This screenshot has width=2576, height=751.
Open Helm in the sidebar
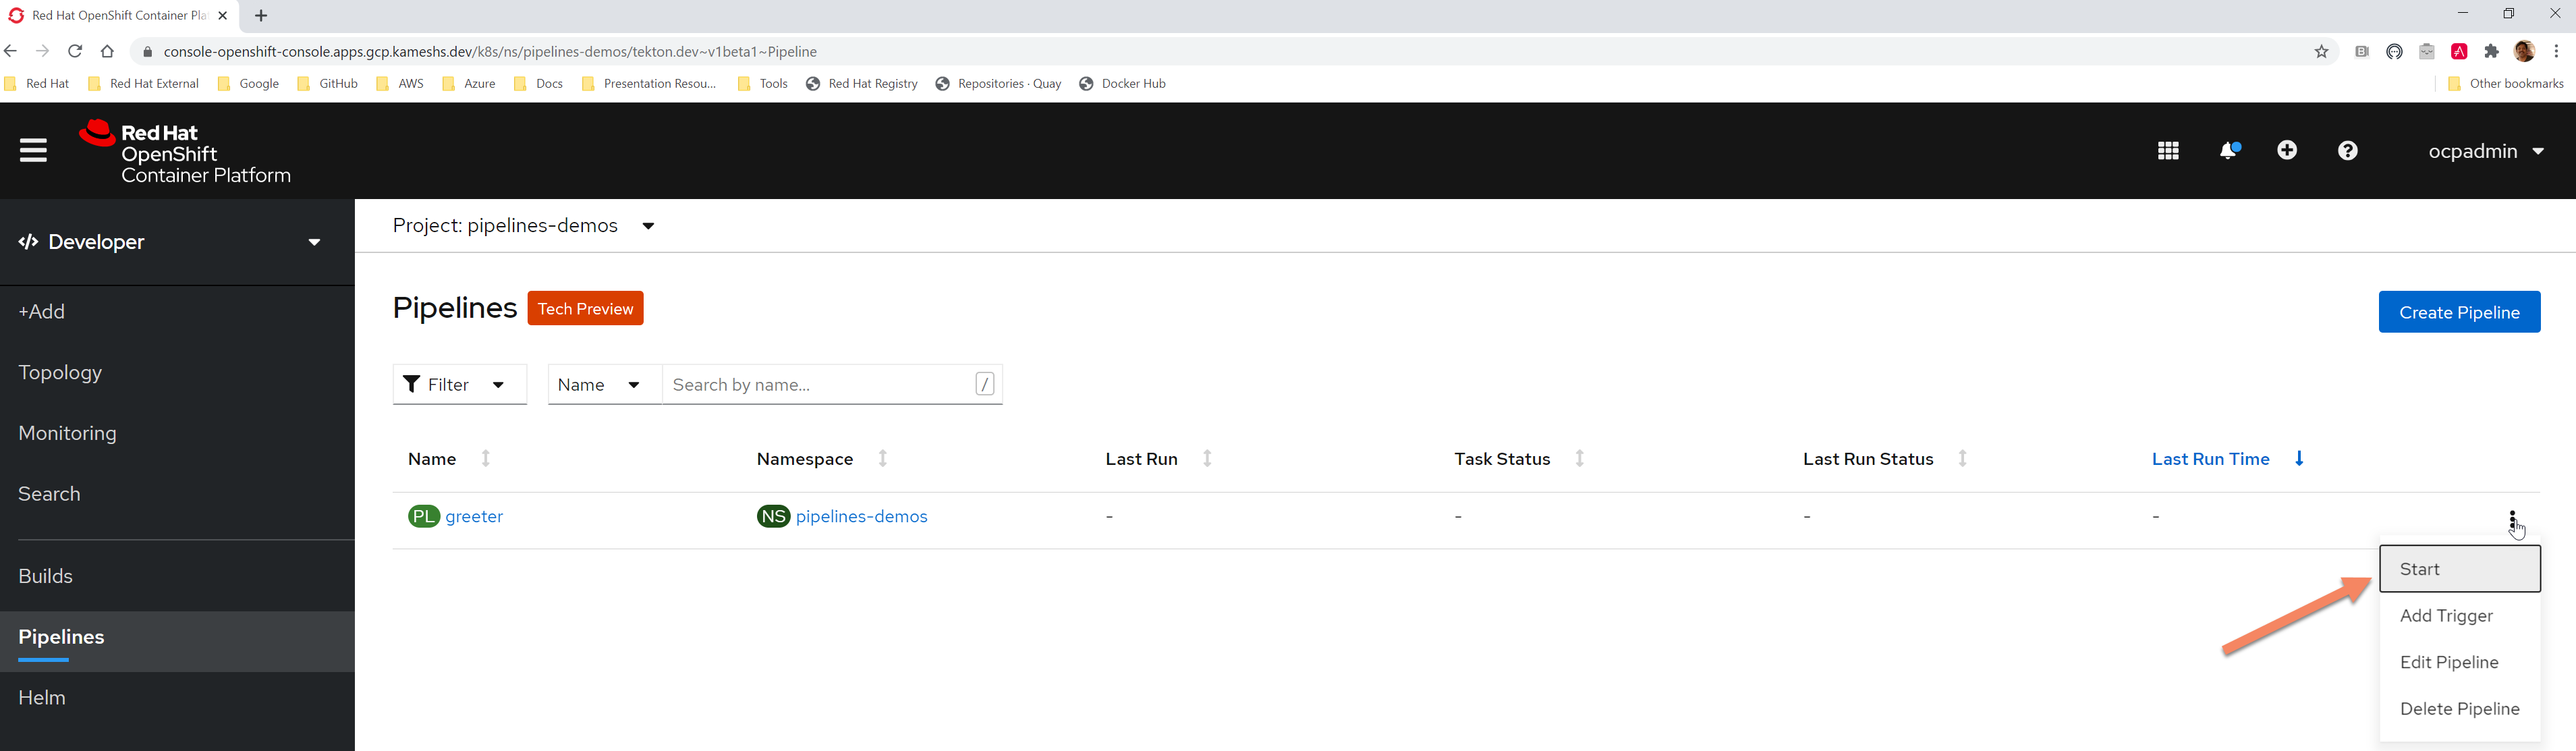tap(177, 698)
